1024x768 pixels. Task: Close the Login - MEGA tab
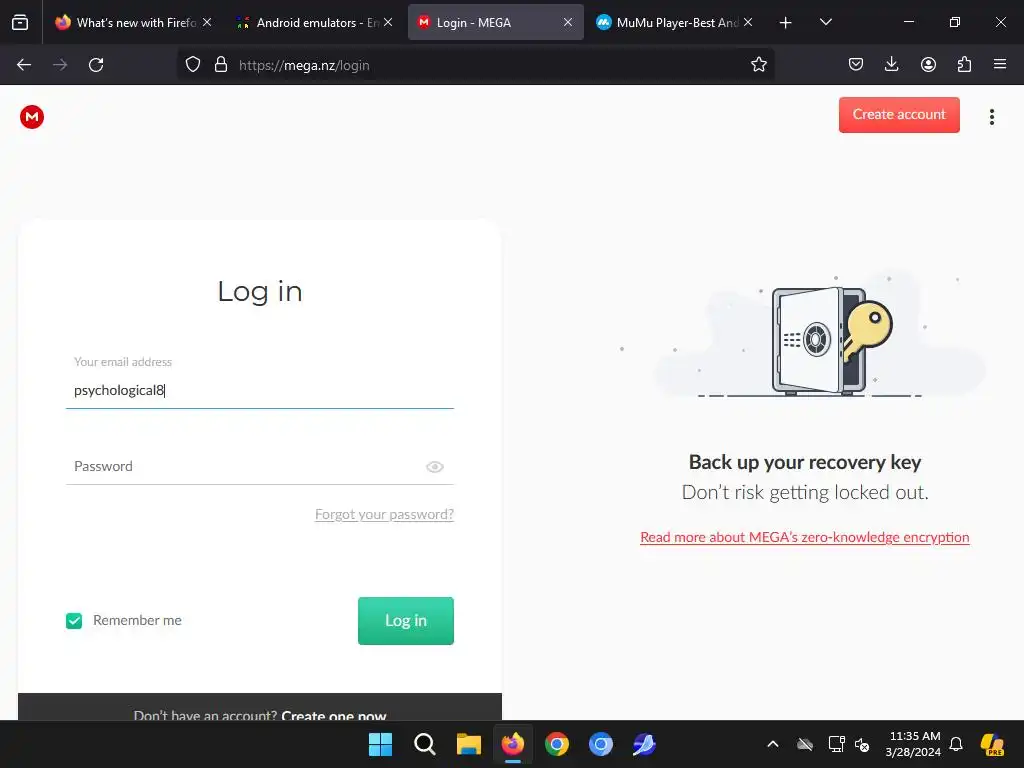pyautogui.click(x=568, y=22)
